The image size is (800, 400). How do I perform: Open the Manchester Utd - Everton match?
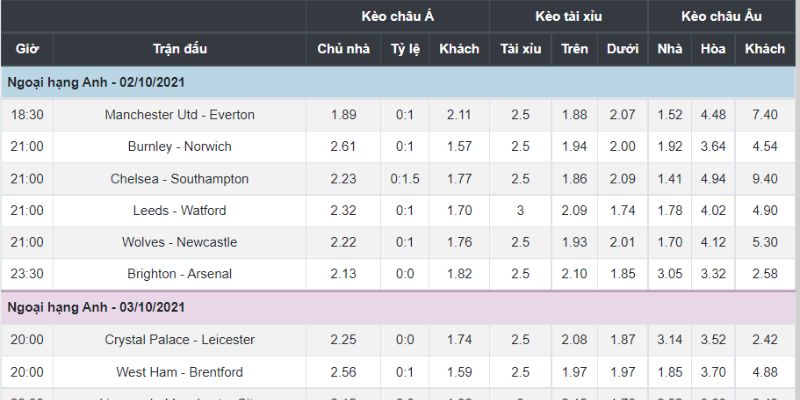point(180,115)
